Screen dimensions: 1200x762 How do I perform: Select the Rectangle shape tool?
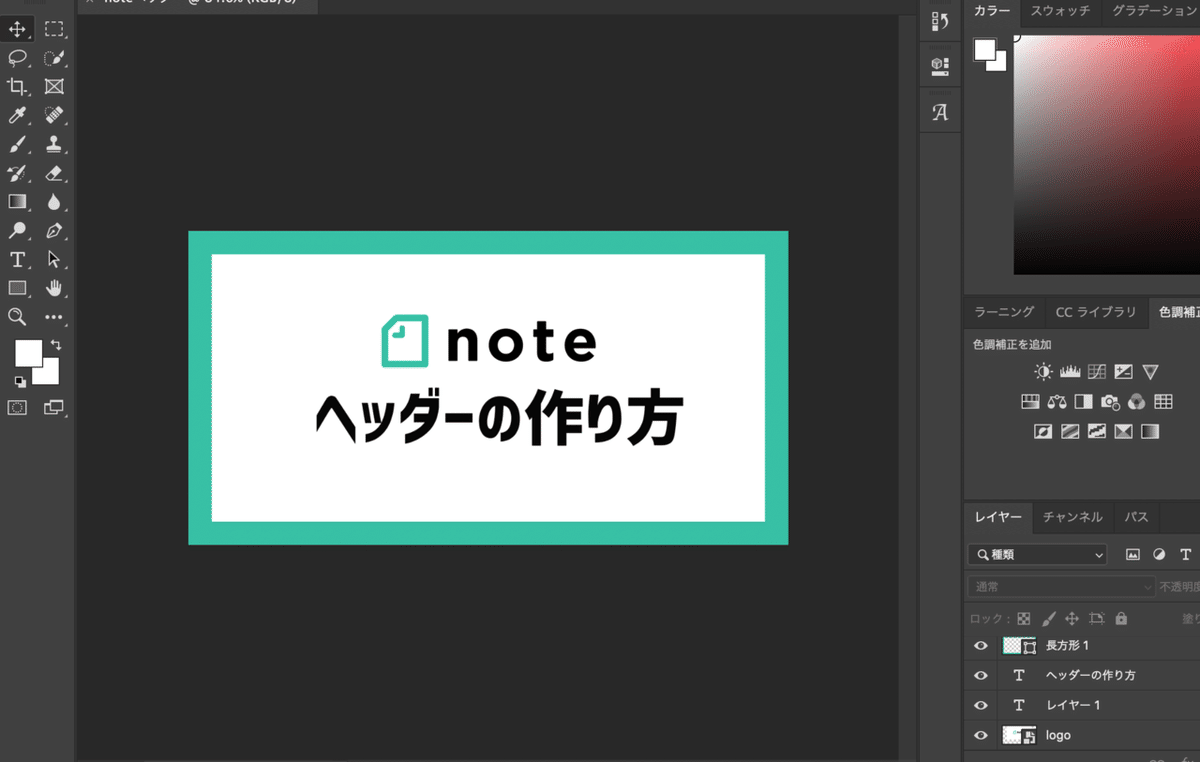pyautogui.click(x=17, y=288)
